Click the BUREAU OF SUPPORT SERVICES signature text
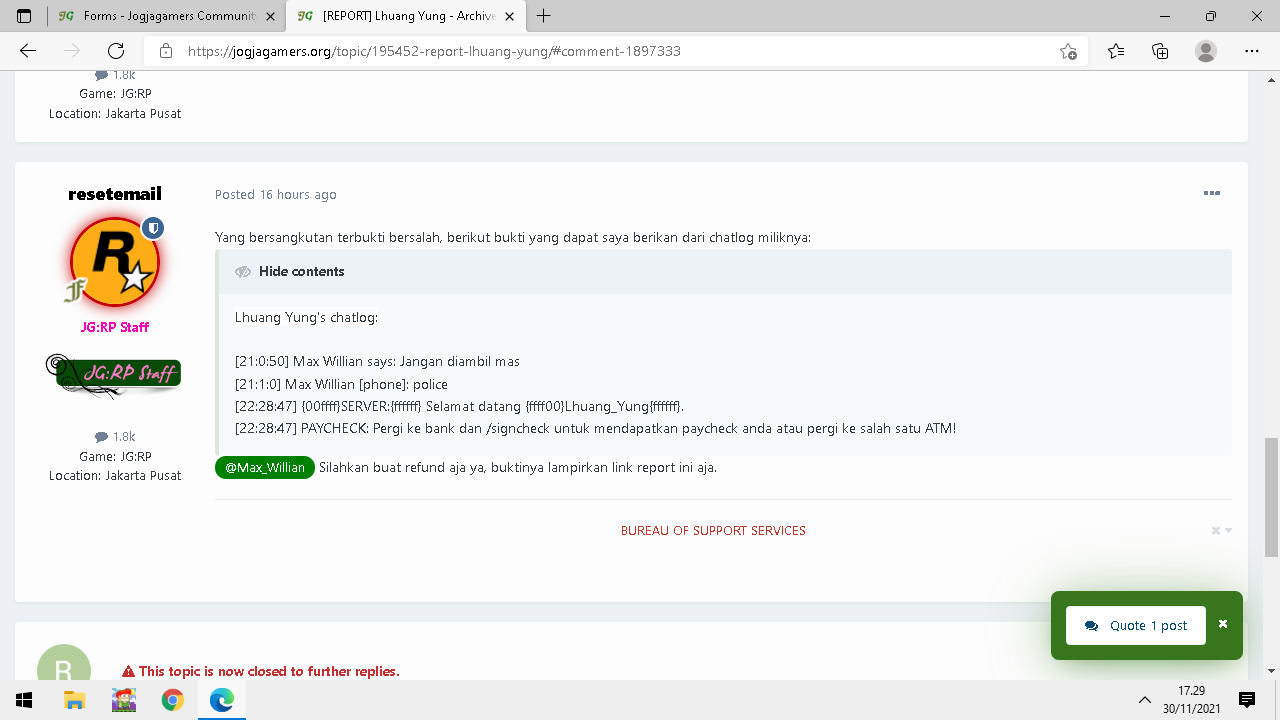 click(x=713, y=531)
